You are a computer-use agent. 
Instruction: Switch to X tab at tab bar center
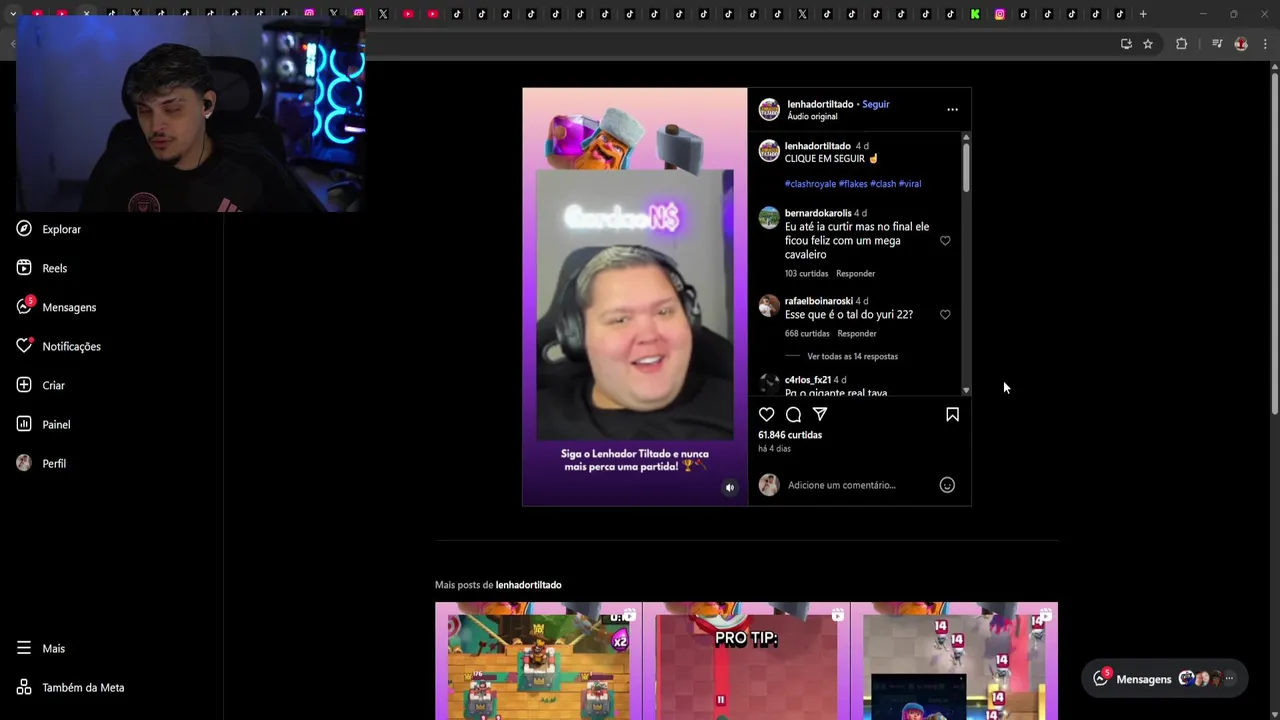pyautogui.click(x=803, y=14)
